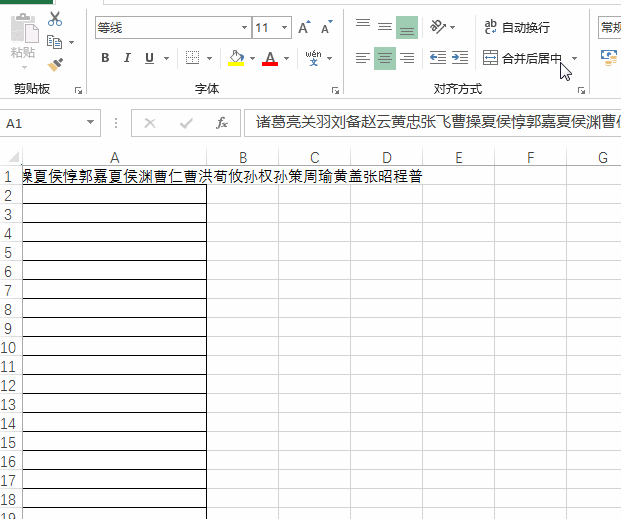This screenshot has height=519, width=621.
Task: Click the Copy icon
Action: click(x=54, y=42)
